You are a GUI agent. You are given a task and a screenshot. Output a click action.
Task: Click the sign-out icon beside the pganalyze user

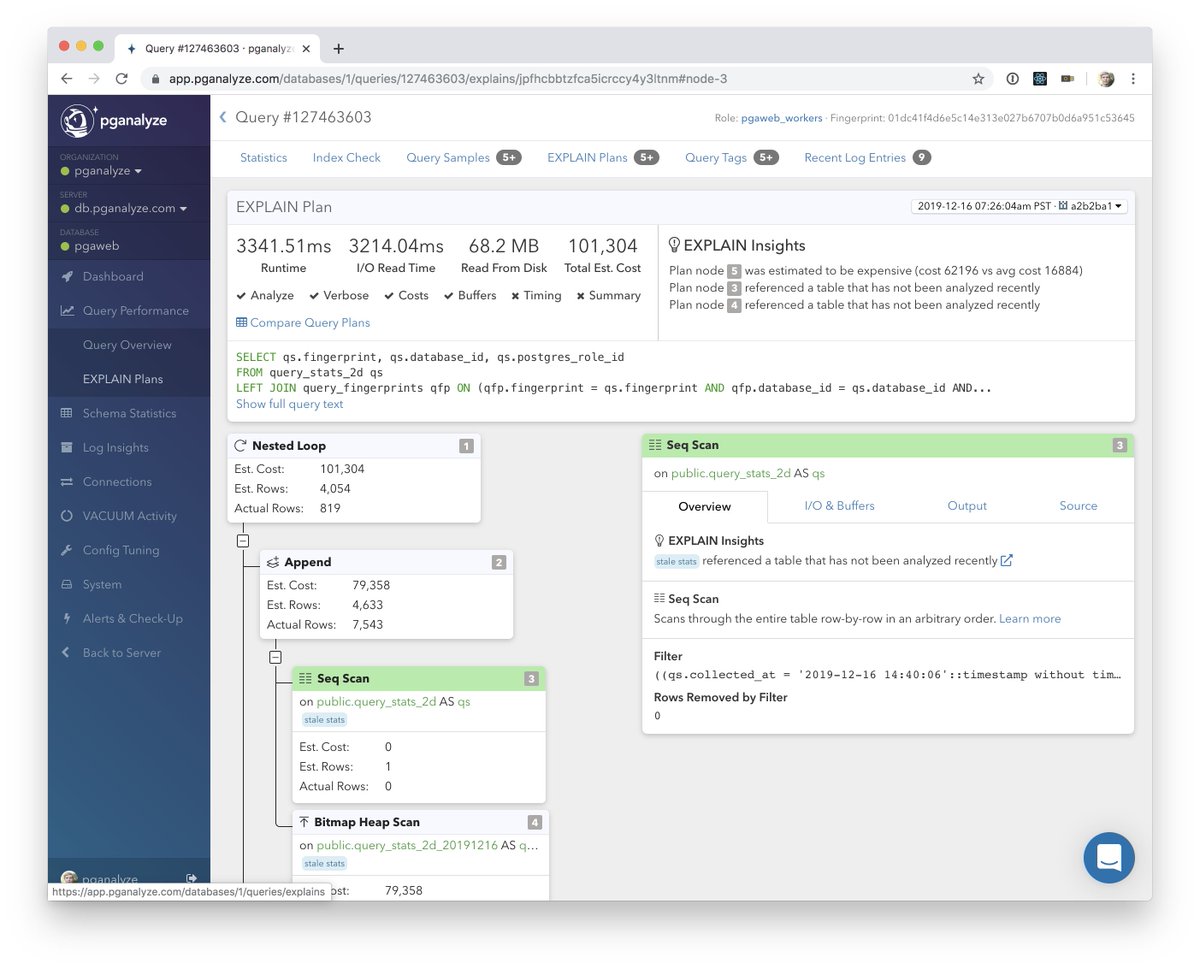191,877
